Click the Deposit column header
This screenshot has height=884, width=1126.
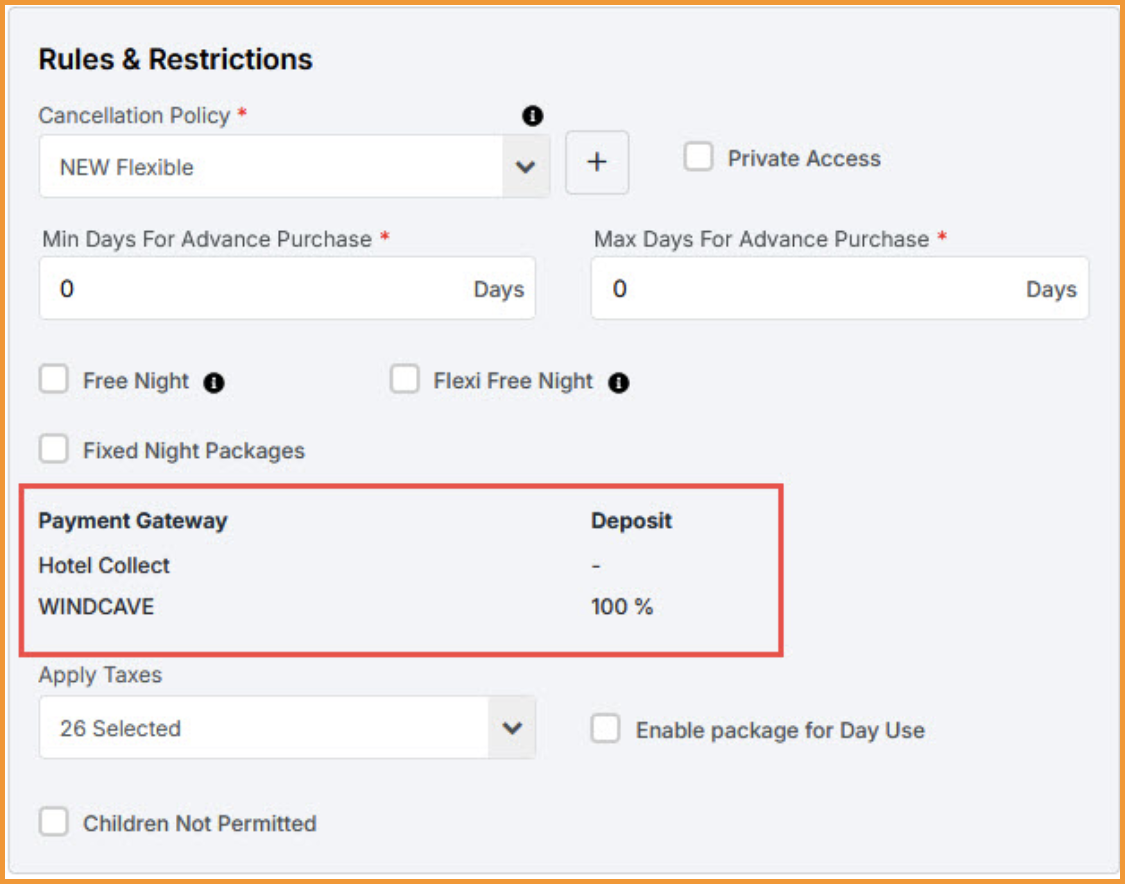click(630, 520)
